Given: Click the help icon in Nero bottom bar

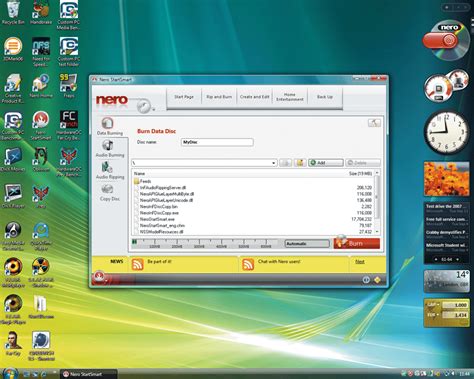Looking at the screenshot, I should 366,280.
